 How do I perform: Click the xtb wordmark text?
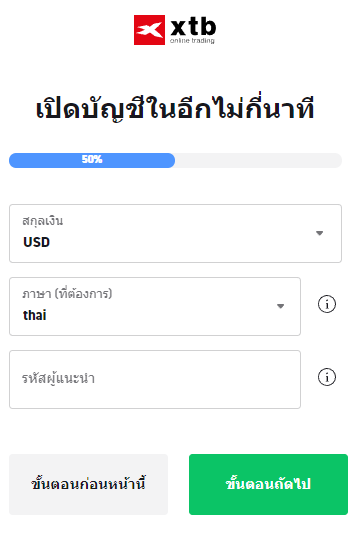point(193,27)
